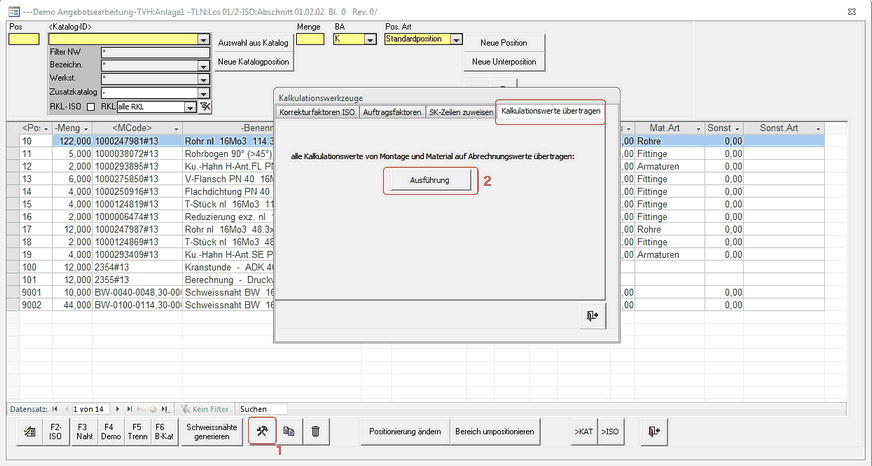
Task: Click the Suchen search field
Action: (x=262, y=409)
